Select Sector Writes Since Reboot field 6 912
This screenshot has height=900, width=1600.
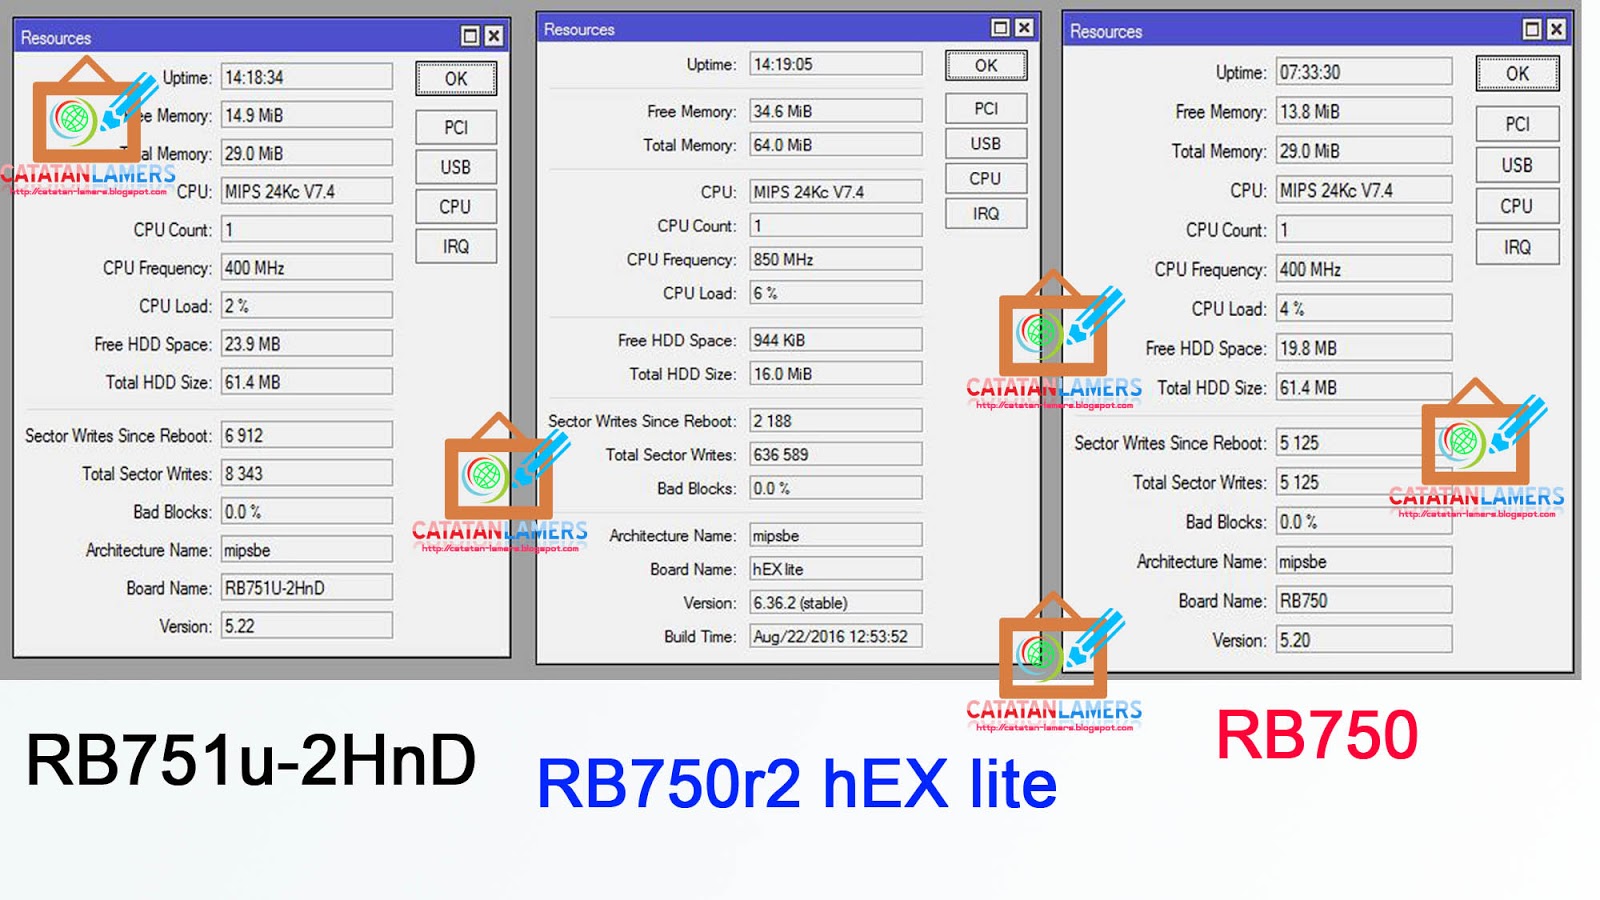(307, 435)
